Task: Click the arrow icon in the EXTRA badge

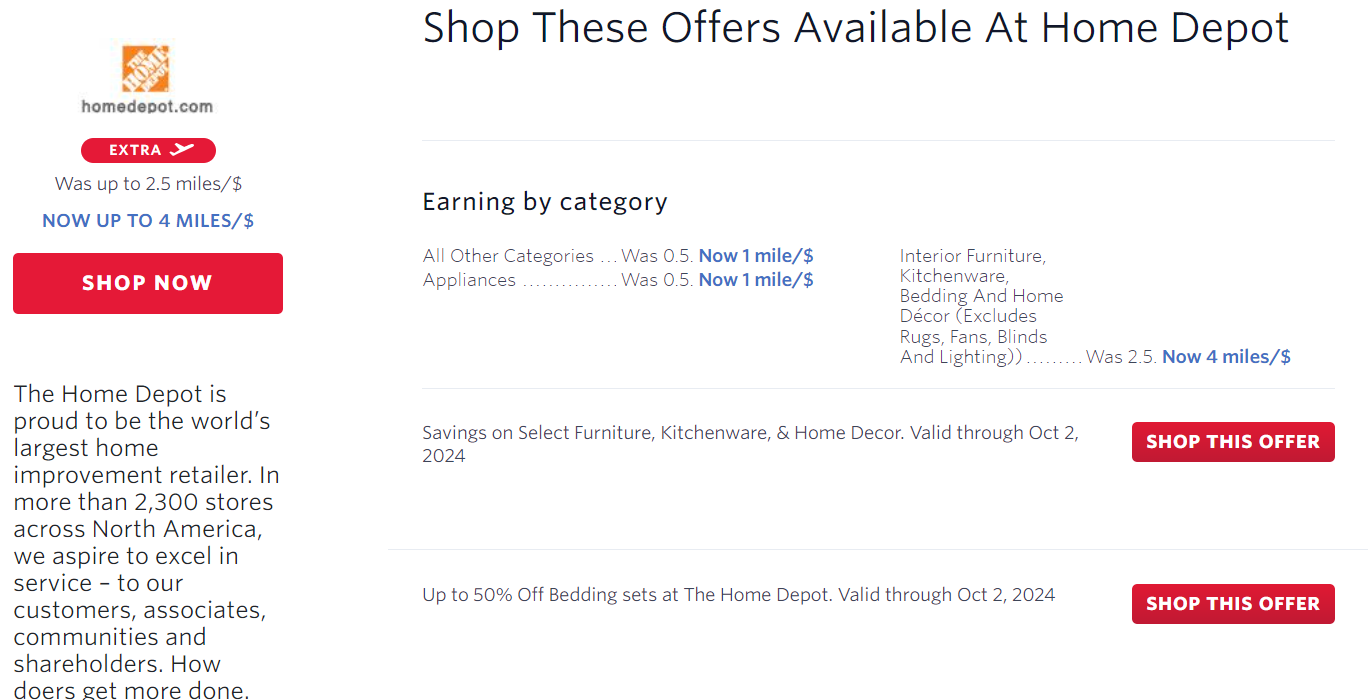Action: pos(183,150)
